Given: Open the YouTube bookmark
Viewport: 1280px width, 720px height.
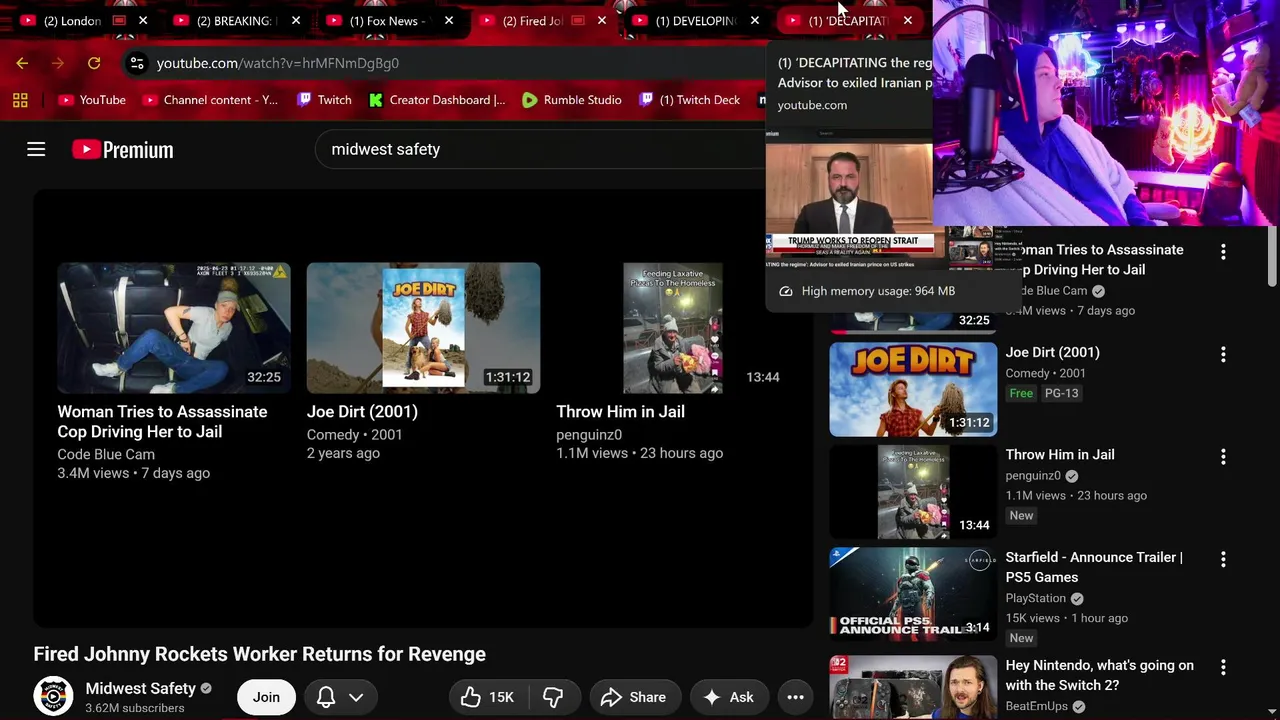Looking at the screenshot, I should (x=92, y=100).
